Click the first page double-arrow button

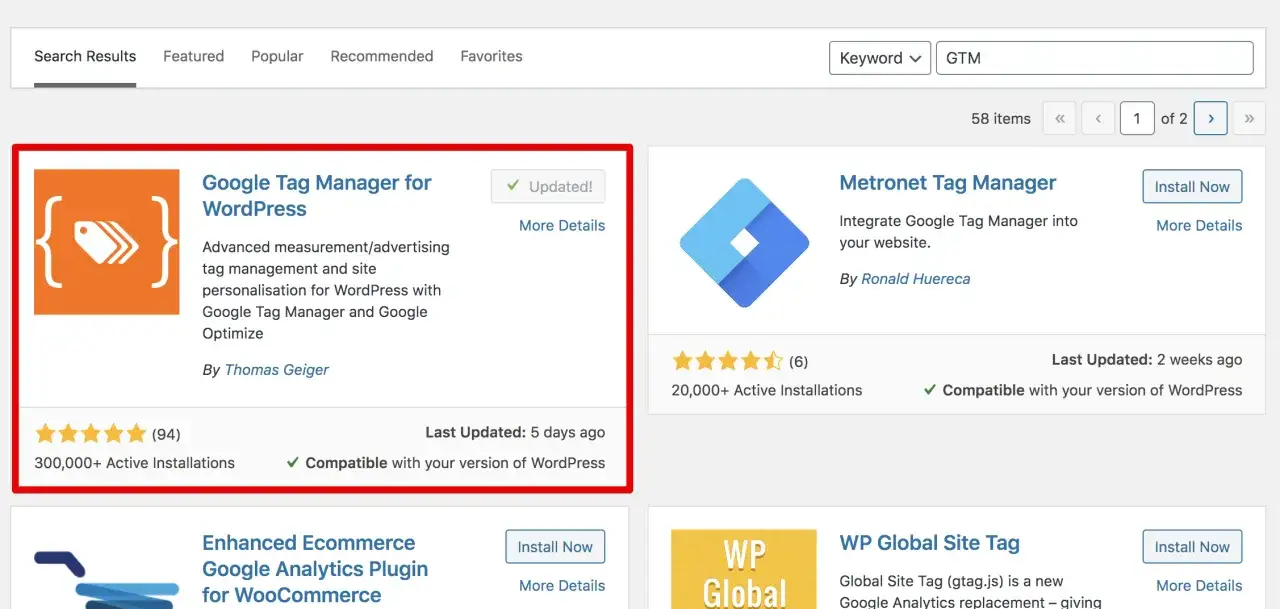[1060, 118]
